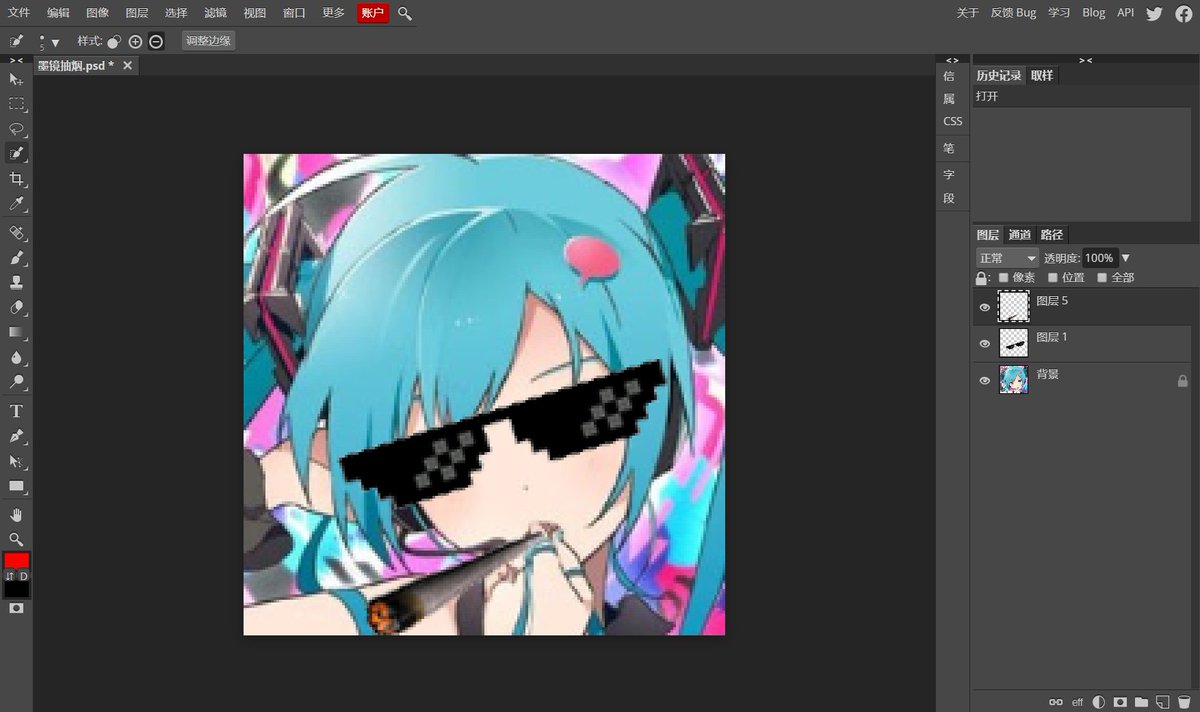Image resolution: width=1200 pixels, height=712 pixels.
Task: Collapse the left toolbar with >< arrows
Action: 16,60
